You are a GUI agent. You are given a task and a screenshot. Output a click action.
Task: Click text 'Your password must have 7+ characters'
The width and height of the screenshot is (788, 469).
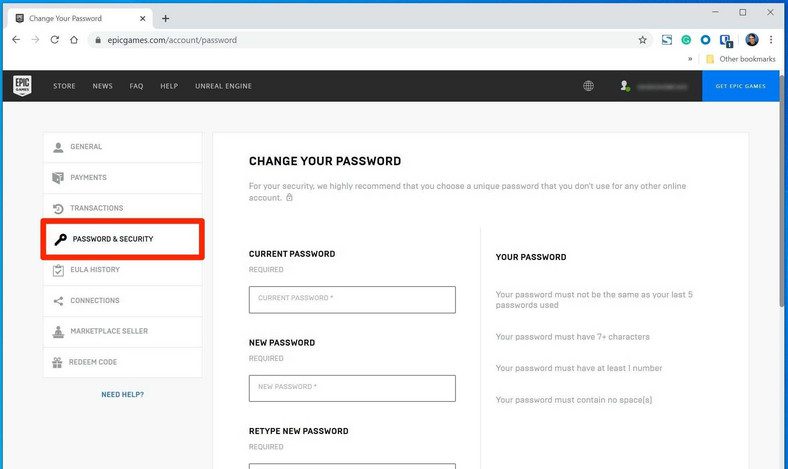(572, 337)
